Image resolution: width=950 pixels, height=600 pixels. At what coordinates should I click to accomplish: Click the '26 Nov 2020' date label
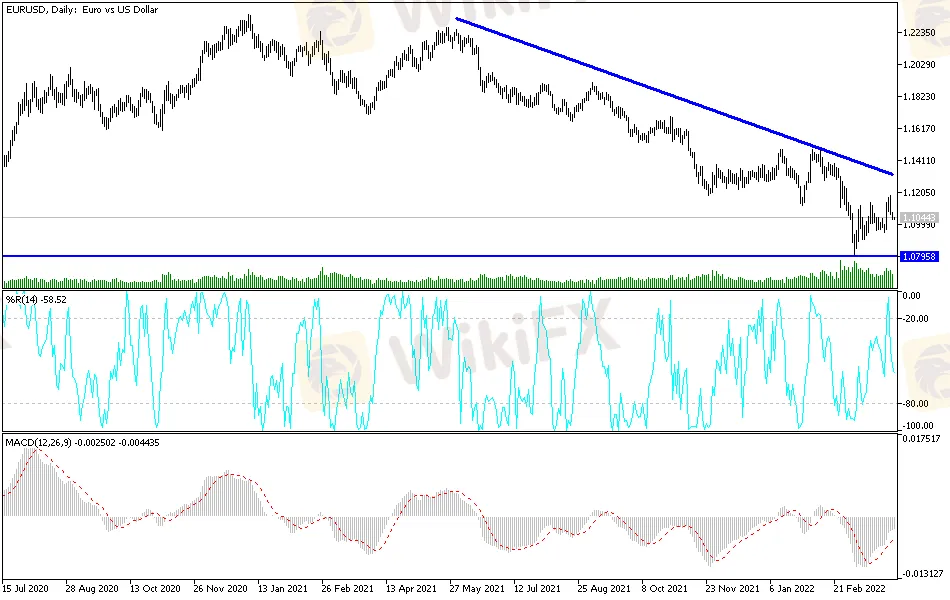221,588
